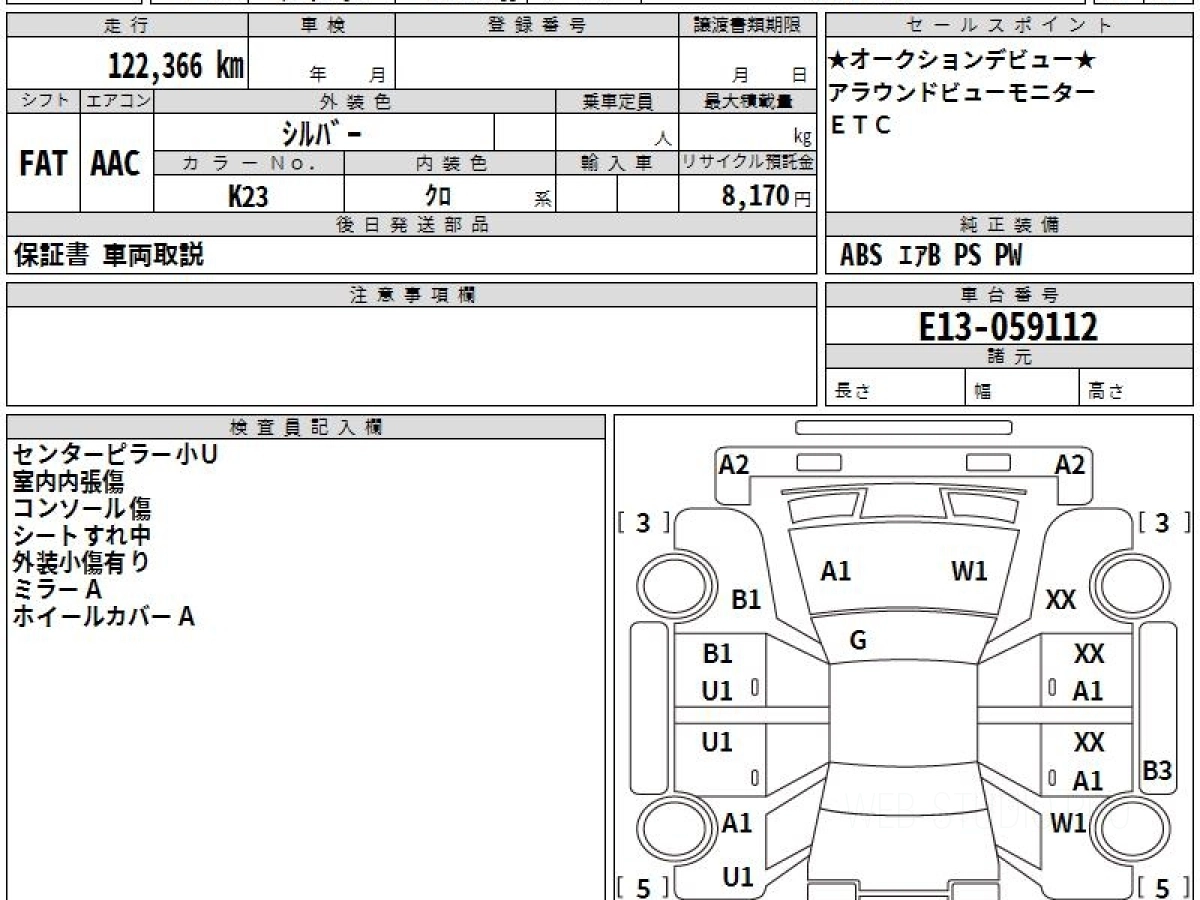
Task: Click the 内装色 header cell
Action: (x=450, y=163)
